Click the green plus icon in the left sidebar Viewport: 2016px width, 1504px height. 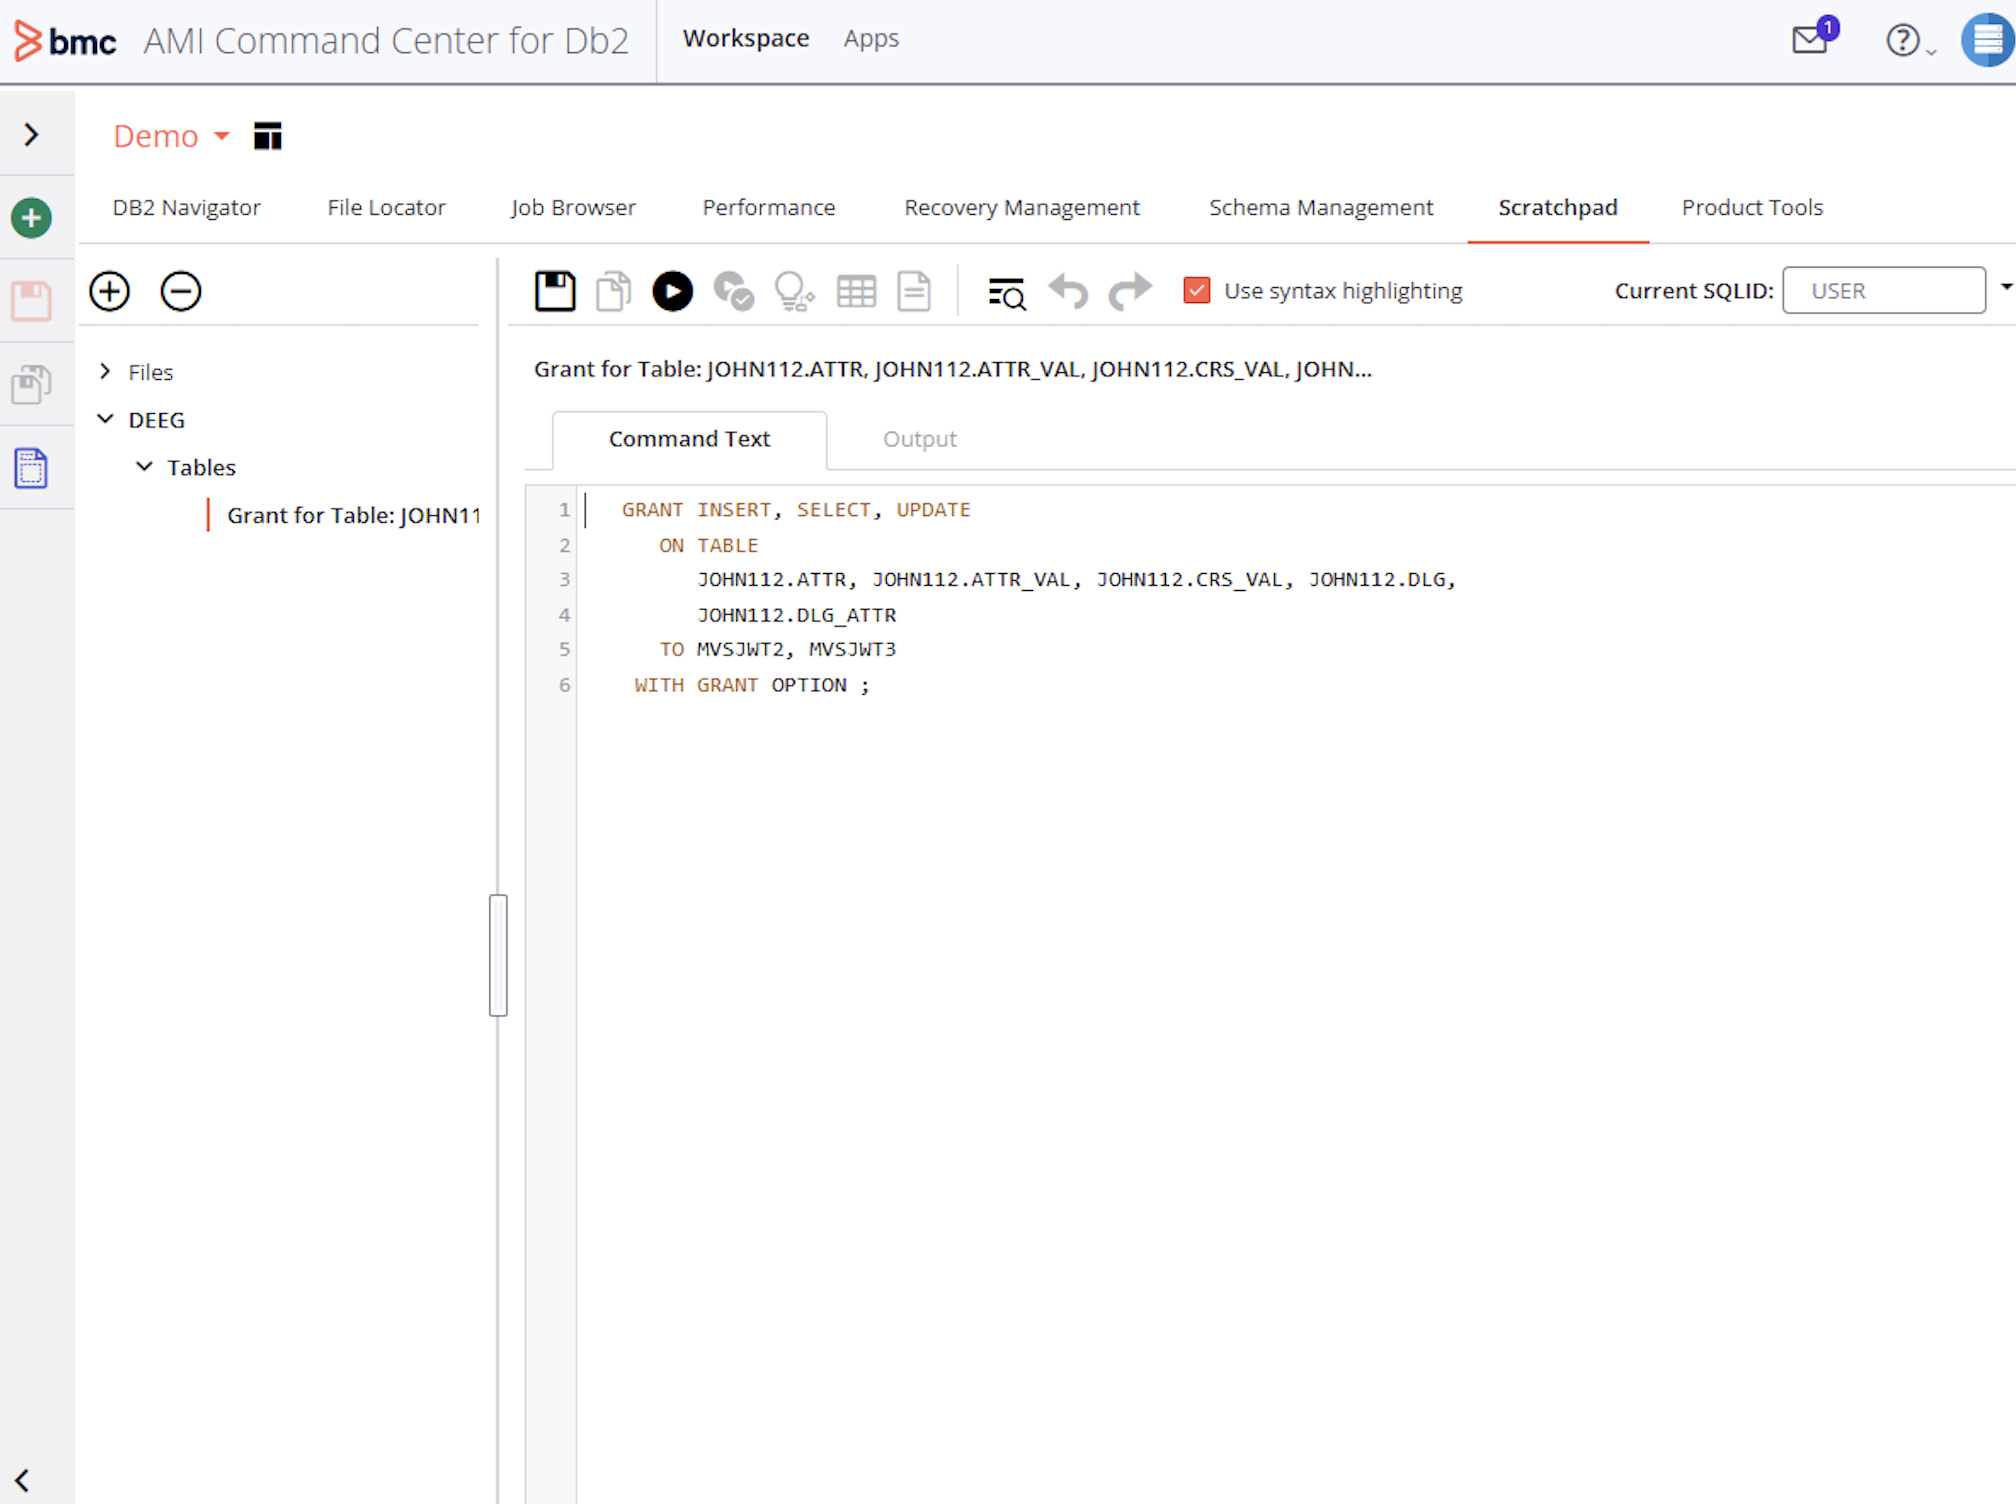pyautogui.click(x=32, y=218)
